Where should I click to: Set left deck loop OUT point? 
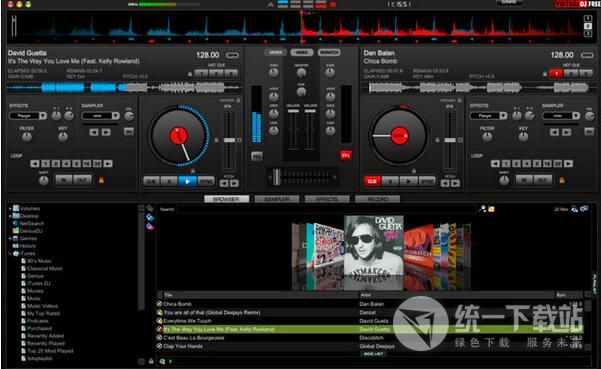click(82, 180)
